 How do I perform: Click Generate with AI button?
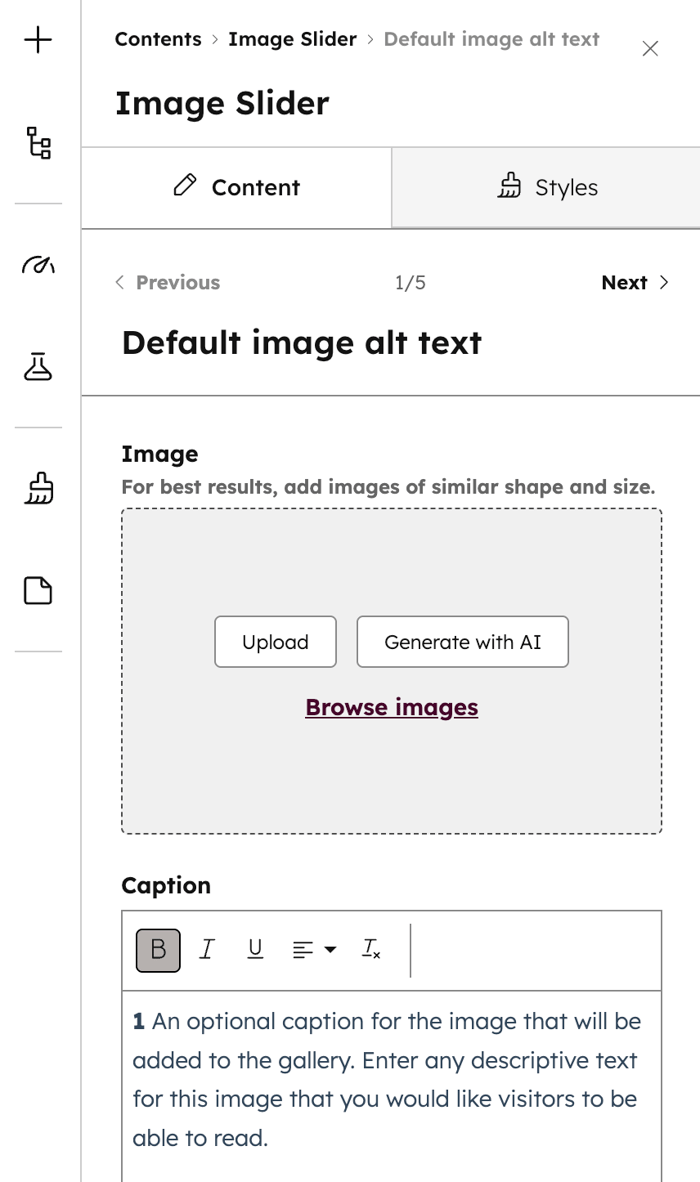[x=463, y=642]
